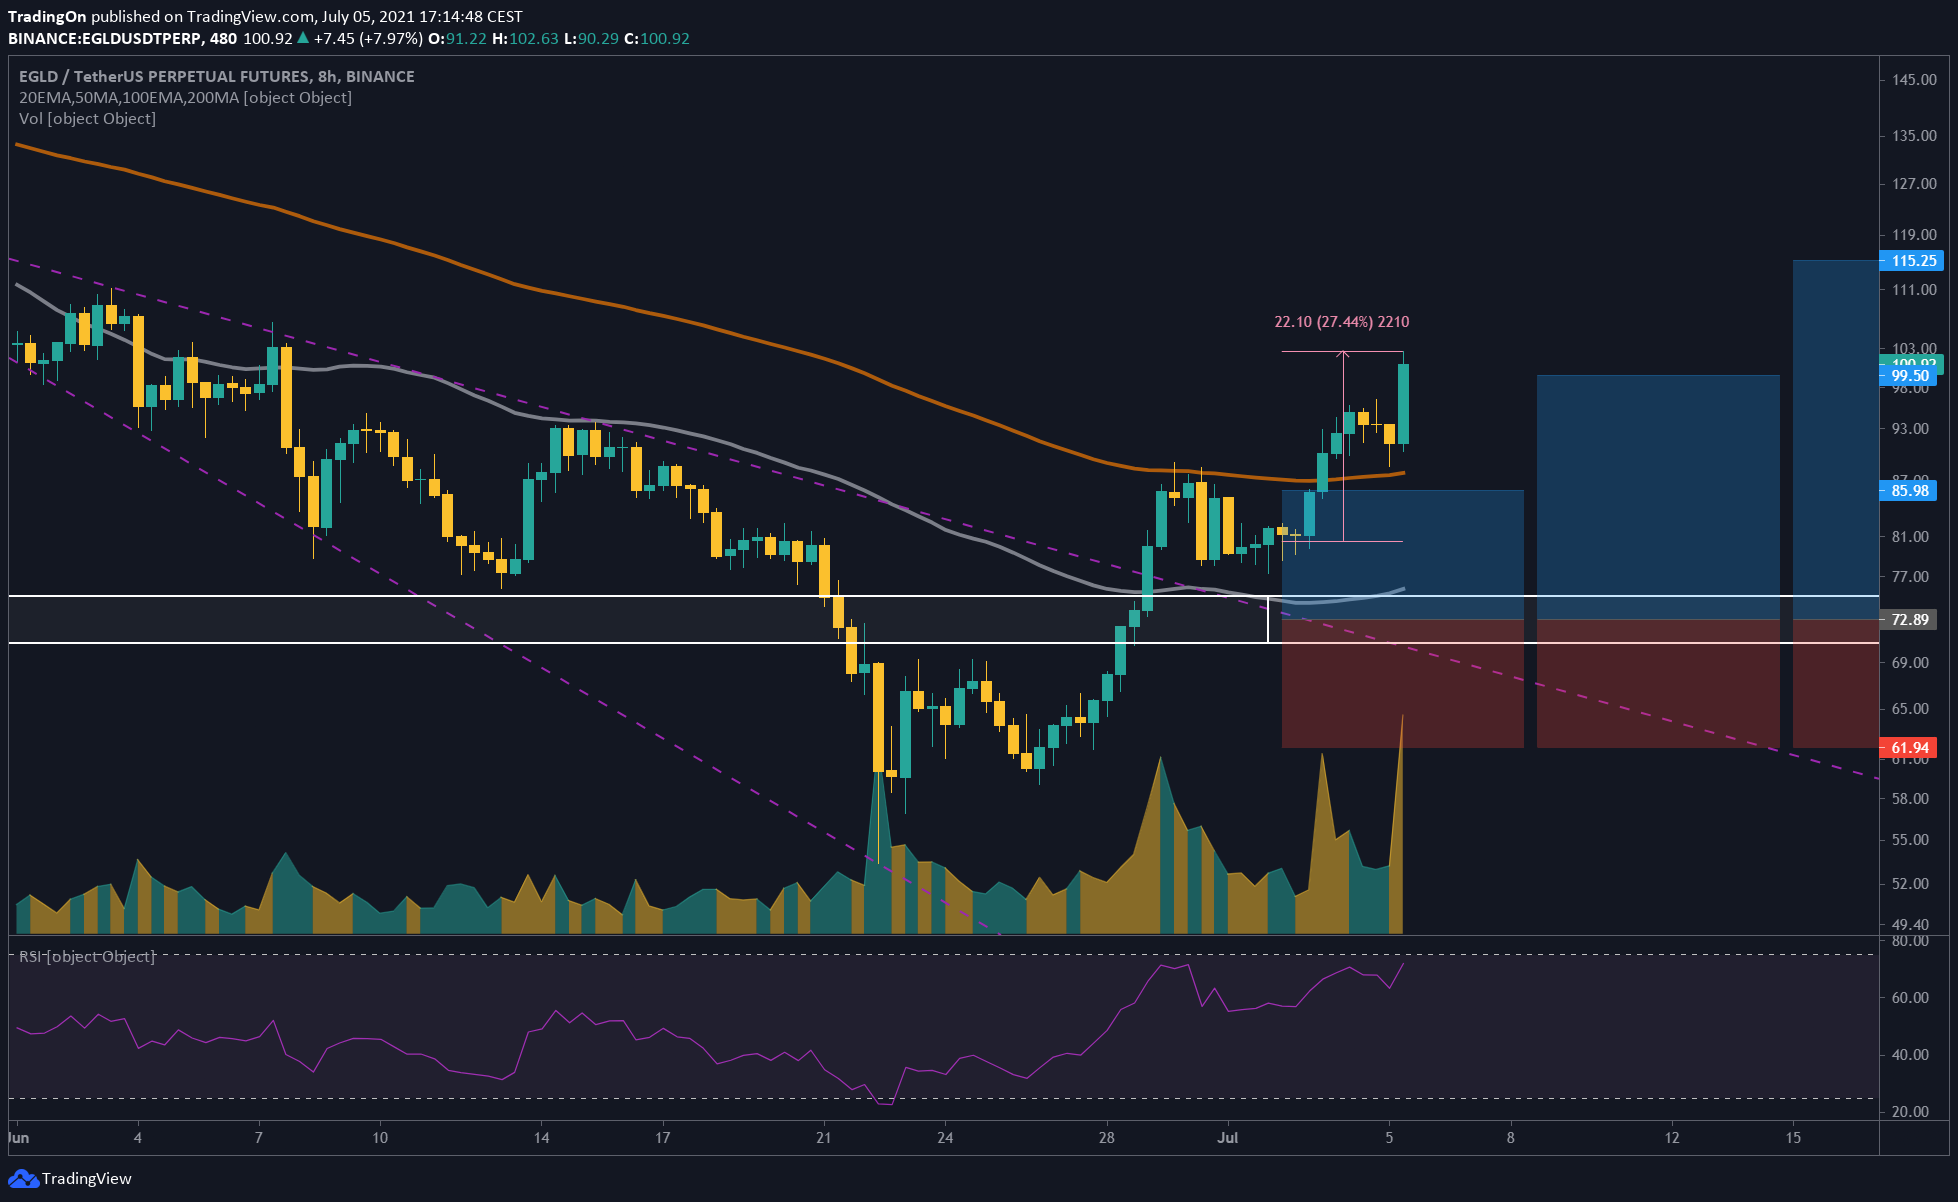Screen dimensions: 1958x1202
Task: Click the 21 date axis label
Action: pos(824,1138)
